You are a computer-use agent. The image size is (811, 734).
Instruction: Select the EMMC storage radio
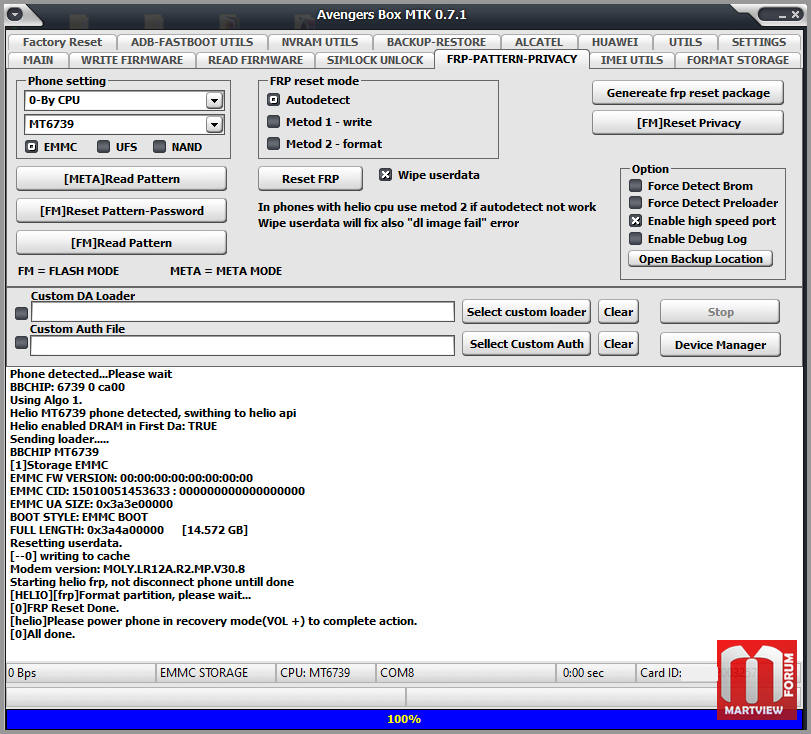(32, 147)
